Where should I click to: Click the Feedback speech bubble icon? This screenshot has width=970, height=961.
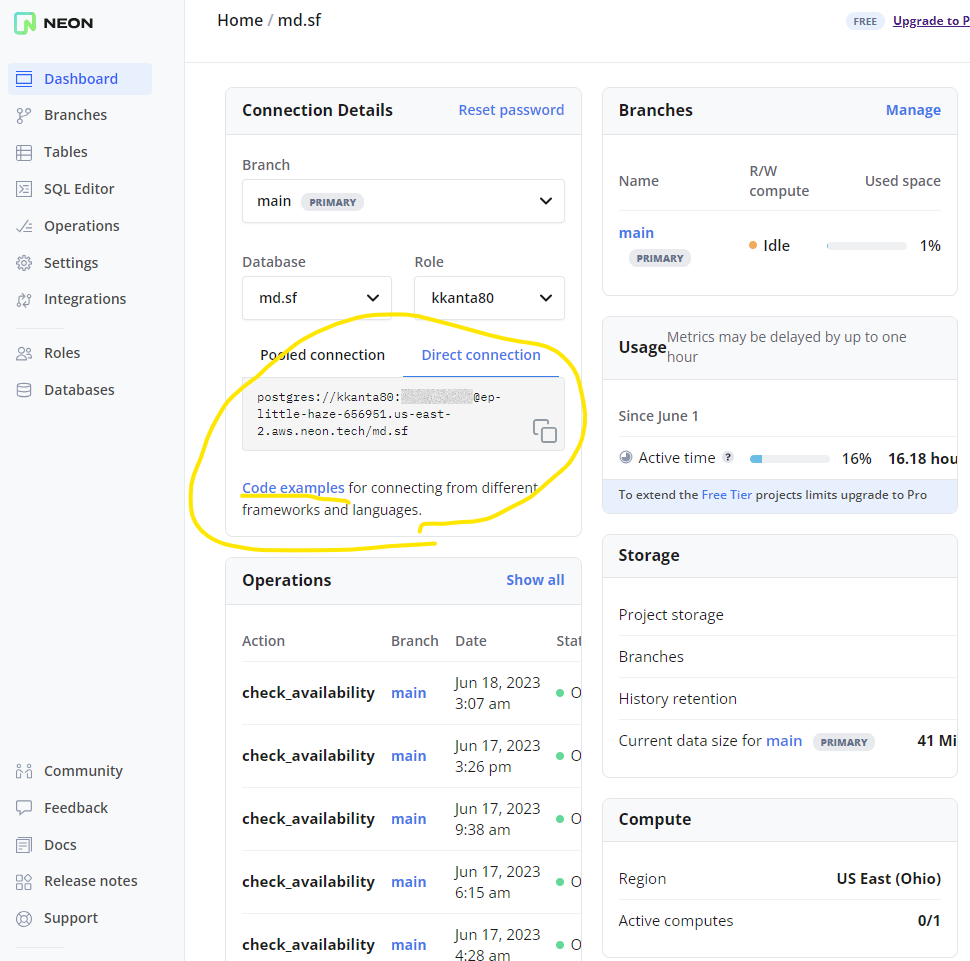(24, 808)
